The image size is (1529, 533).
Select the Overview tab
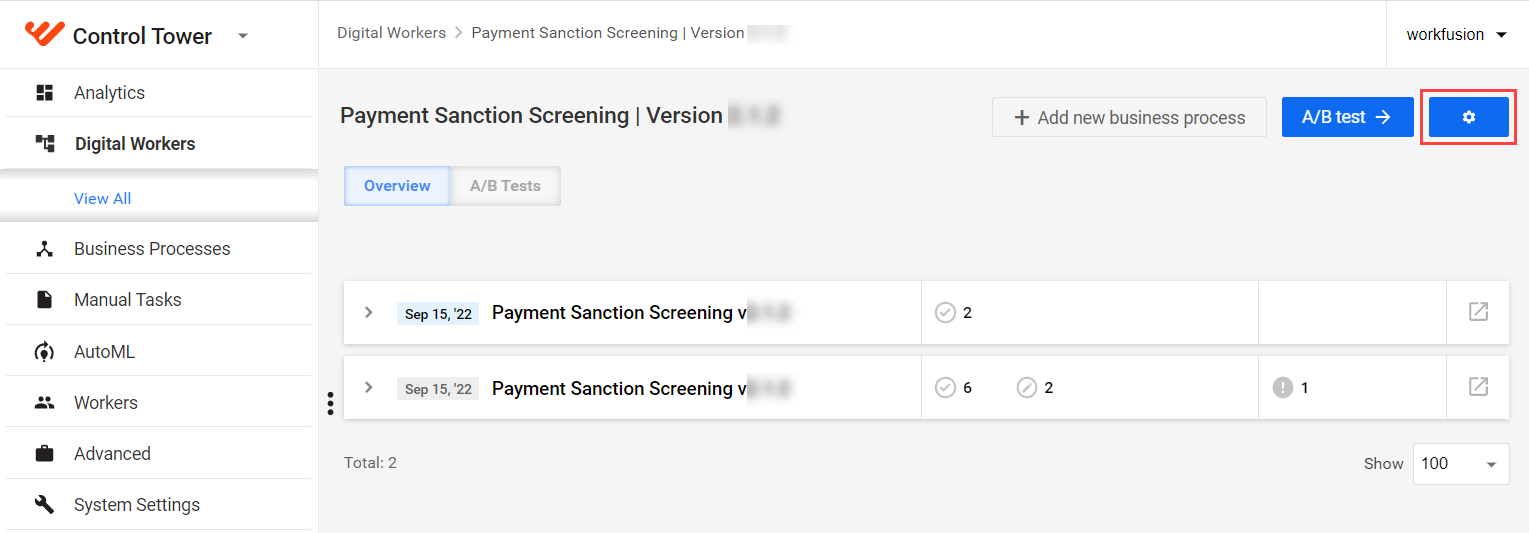click(x=397, y=186)
